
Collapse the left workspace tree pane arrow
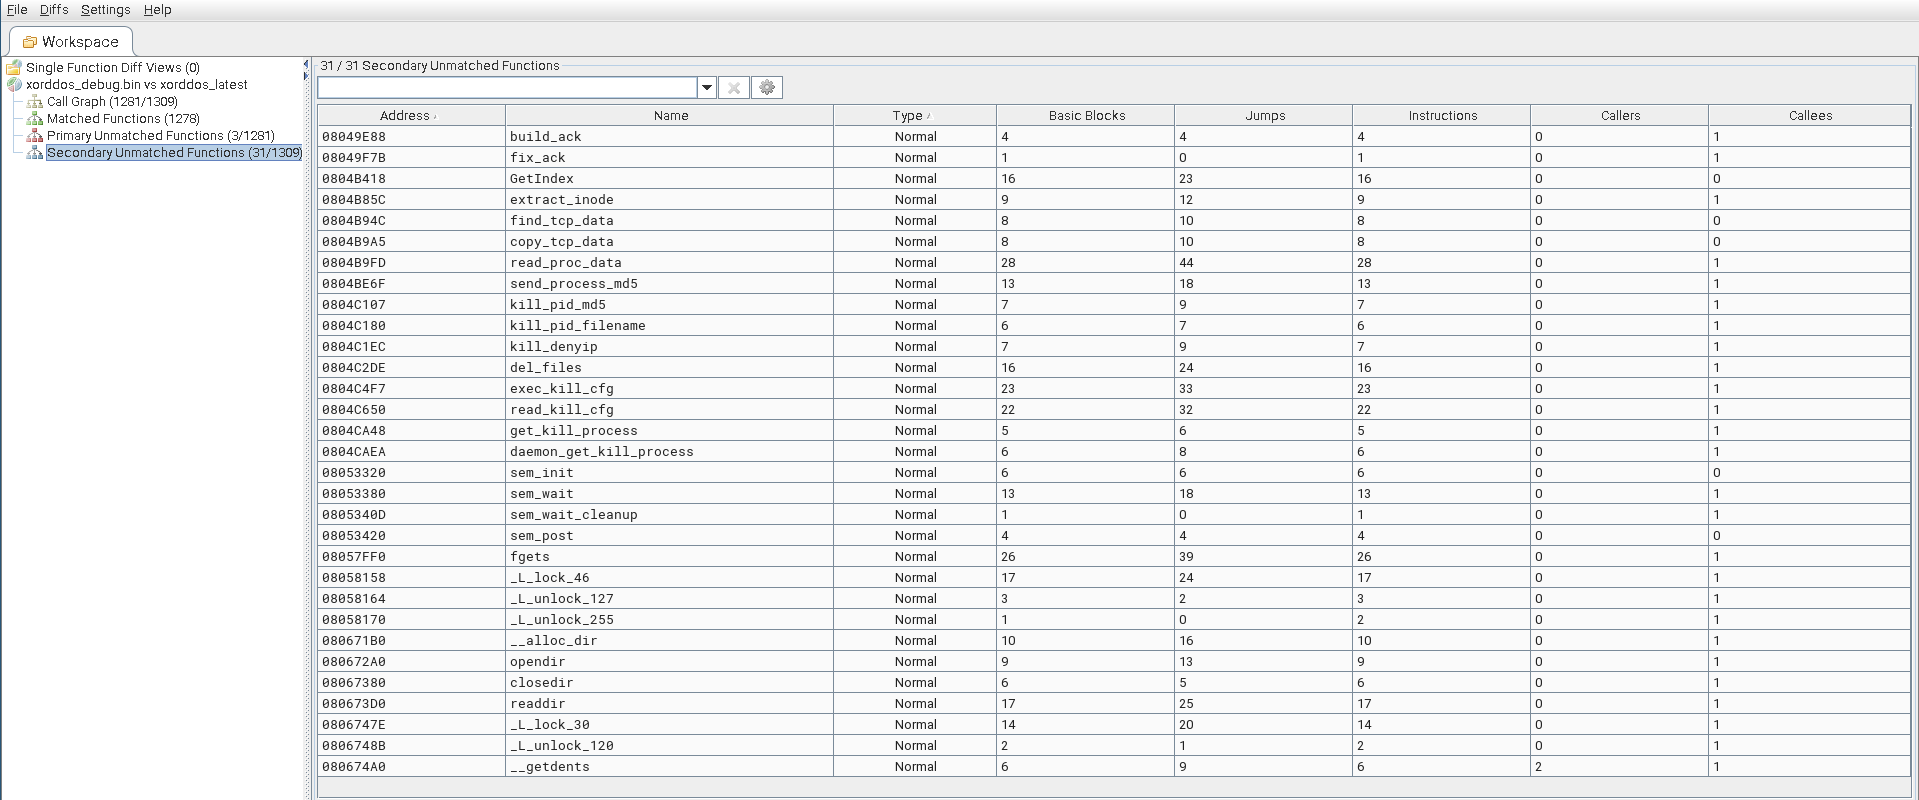[x=306, y=65]
